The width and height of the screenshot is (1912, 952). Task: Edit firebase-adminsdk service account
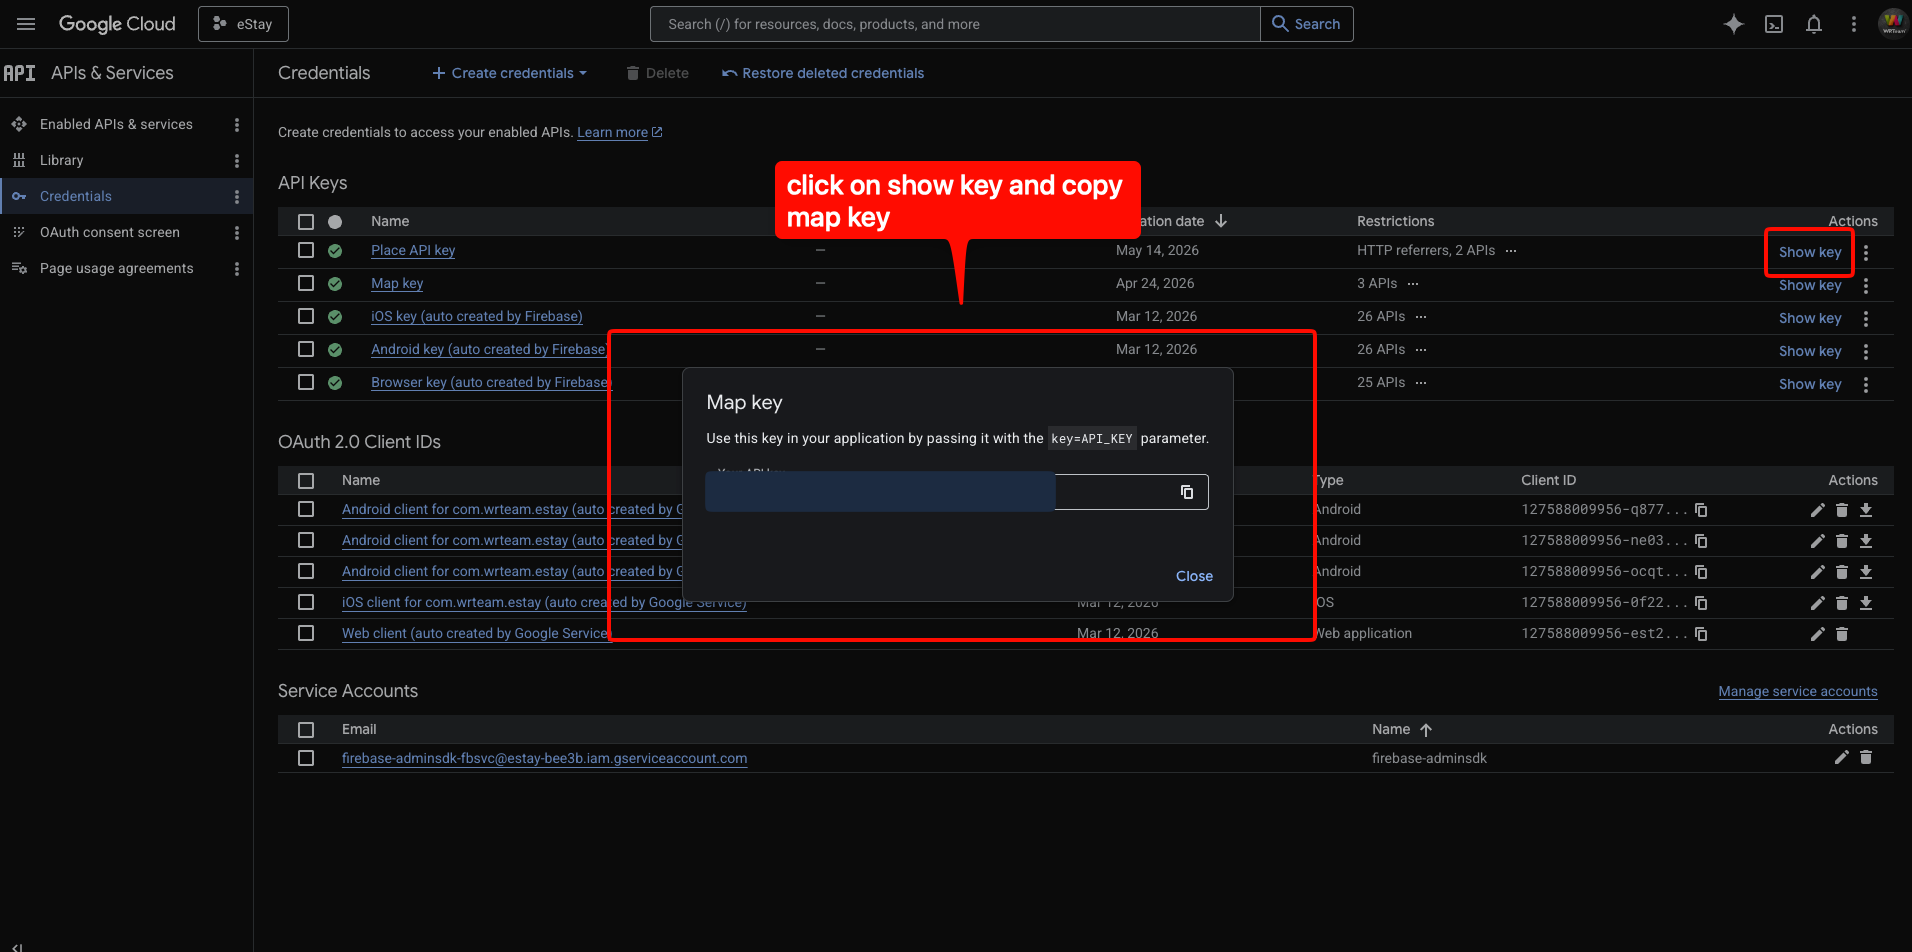1842,758
